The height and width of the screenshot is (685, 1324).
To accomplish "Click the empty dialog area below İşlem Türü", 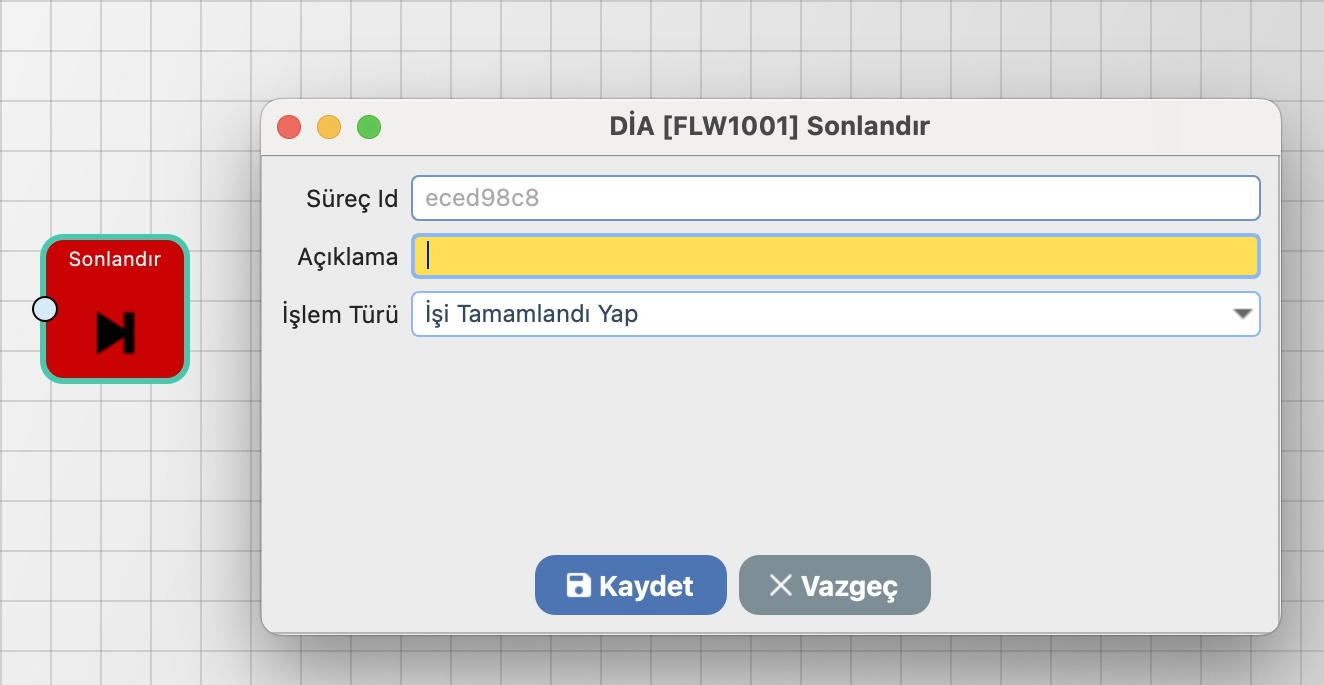I will tap(770, 440).
